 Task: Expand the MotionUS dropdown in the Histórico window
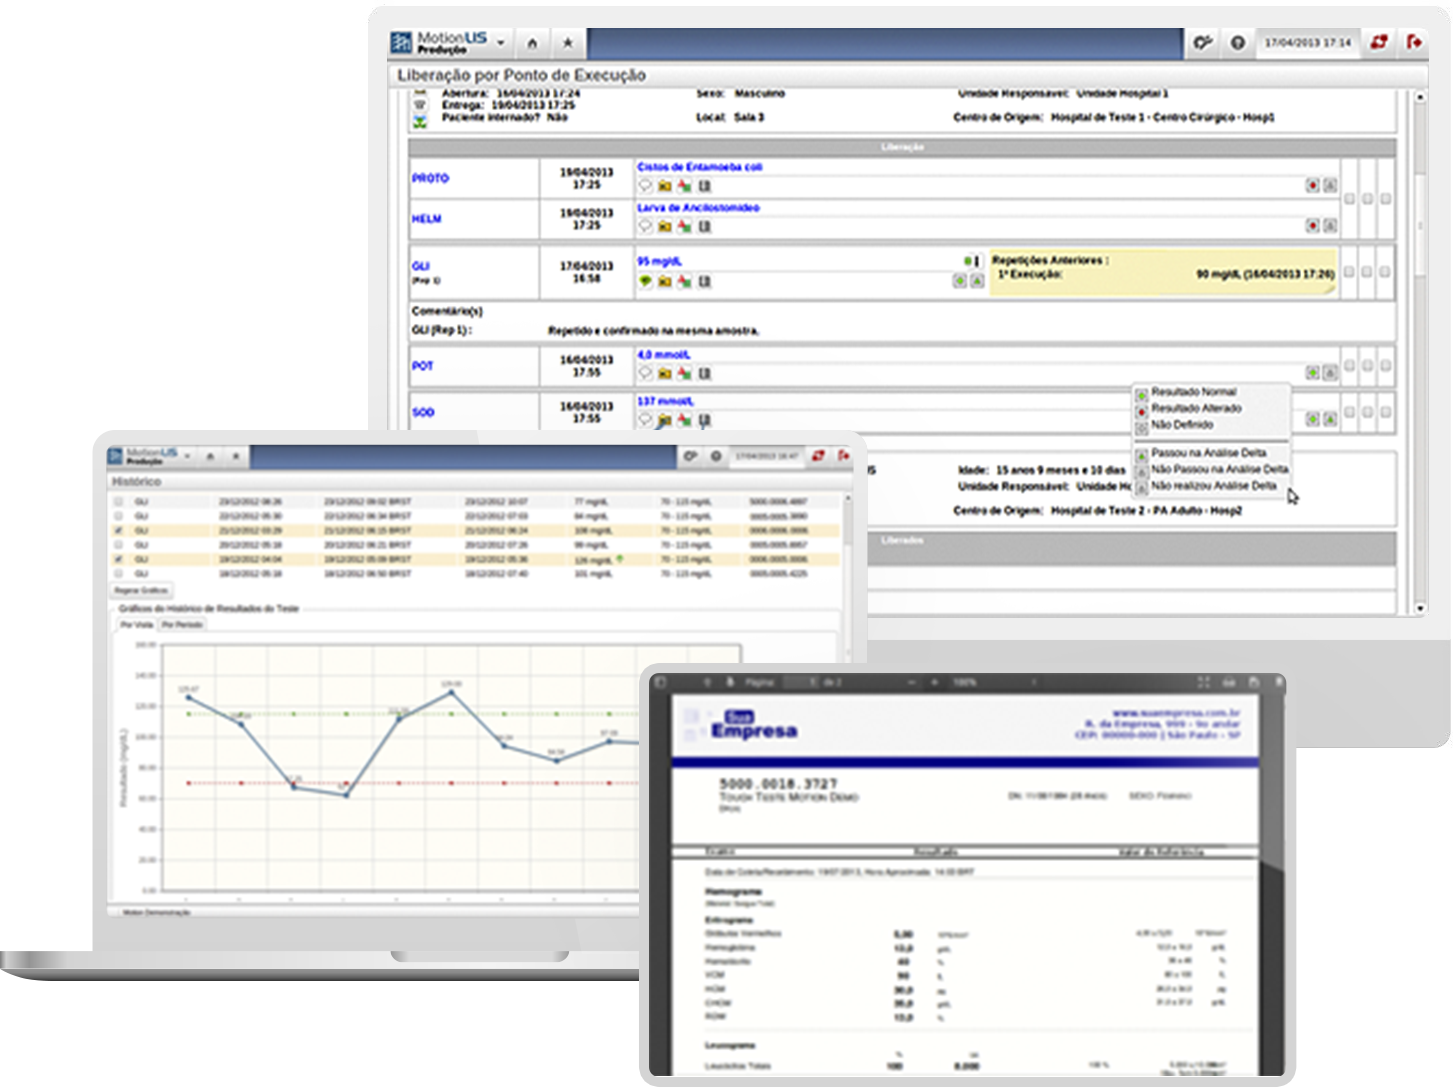click(188, 457)
